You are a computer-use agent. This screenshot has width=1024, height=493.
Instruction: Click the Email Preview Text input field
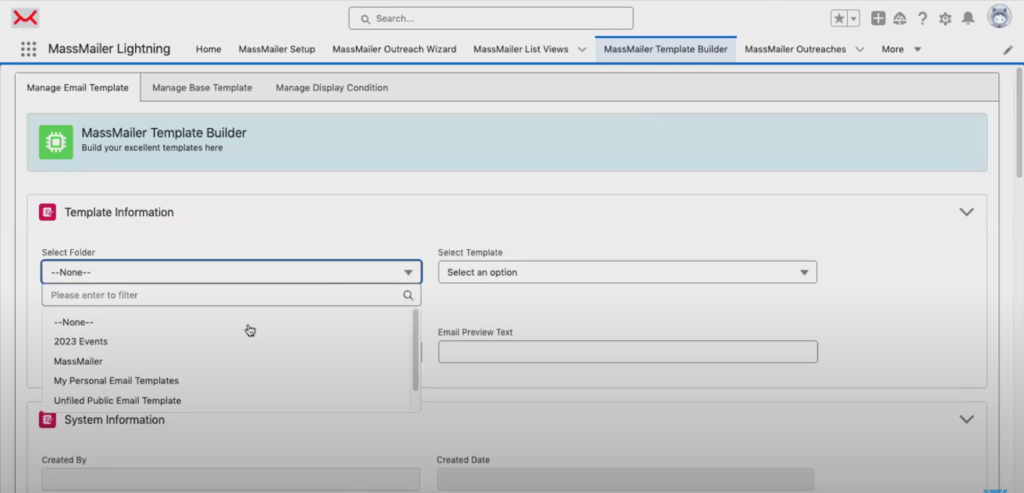point(628,352)
